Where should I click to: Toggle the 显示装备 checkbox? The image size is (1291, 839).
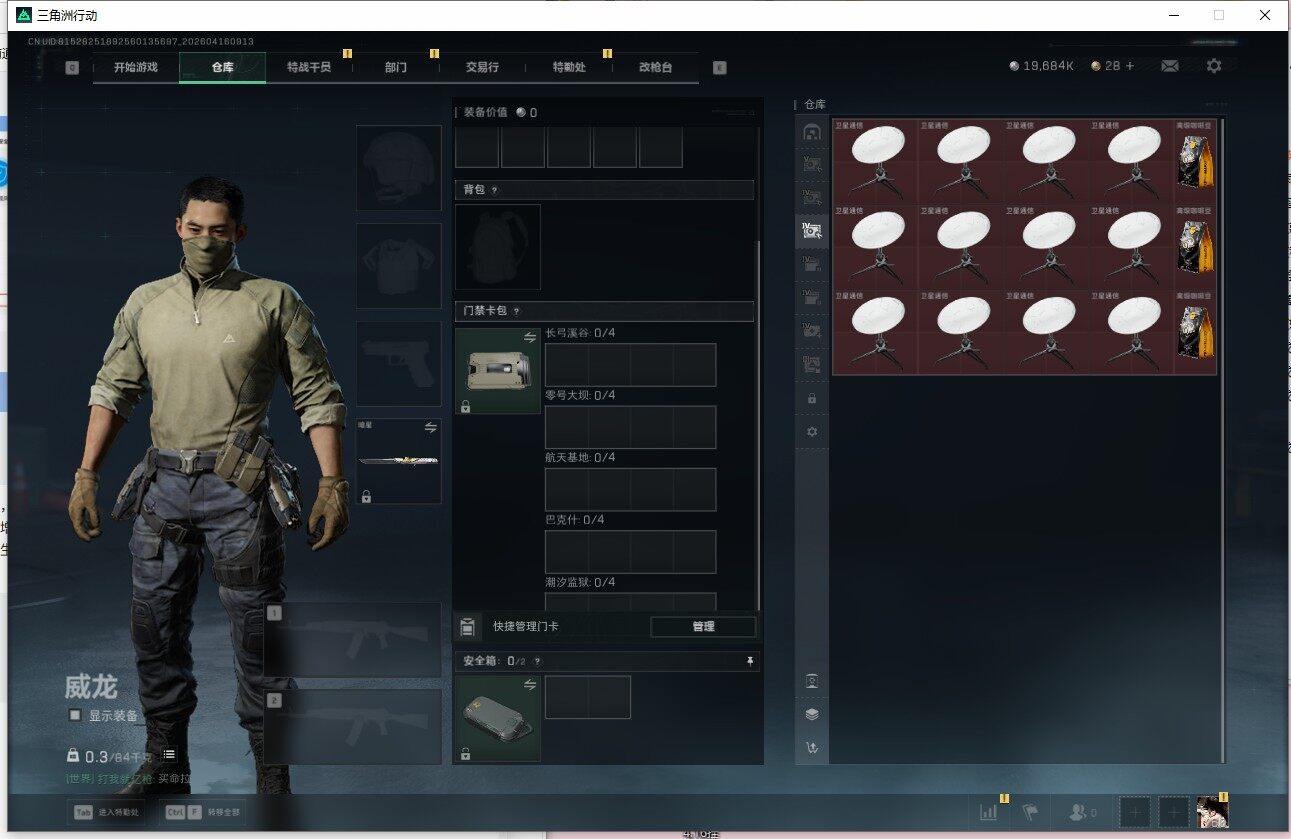pyautogui.click(x=75, y=715)
